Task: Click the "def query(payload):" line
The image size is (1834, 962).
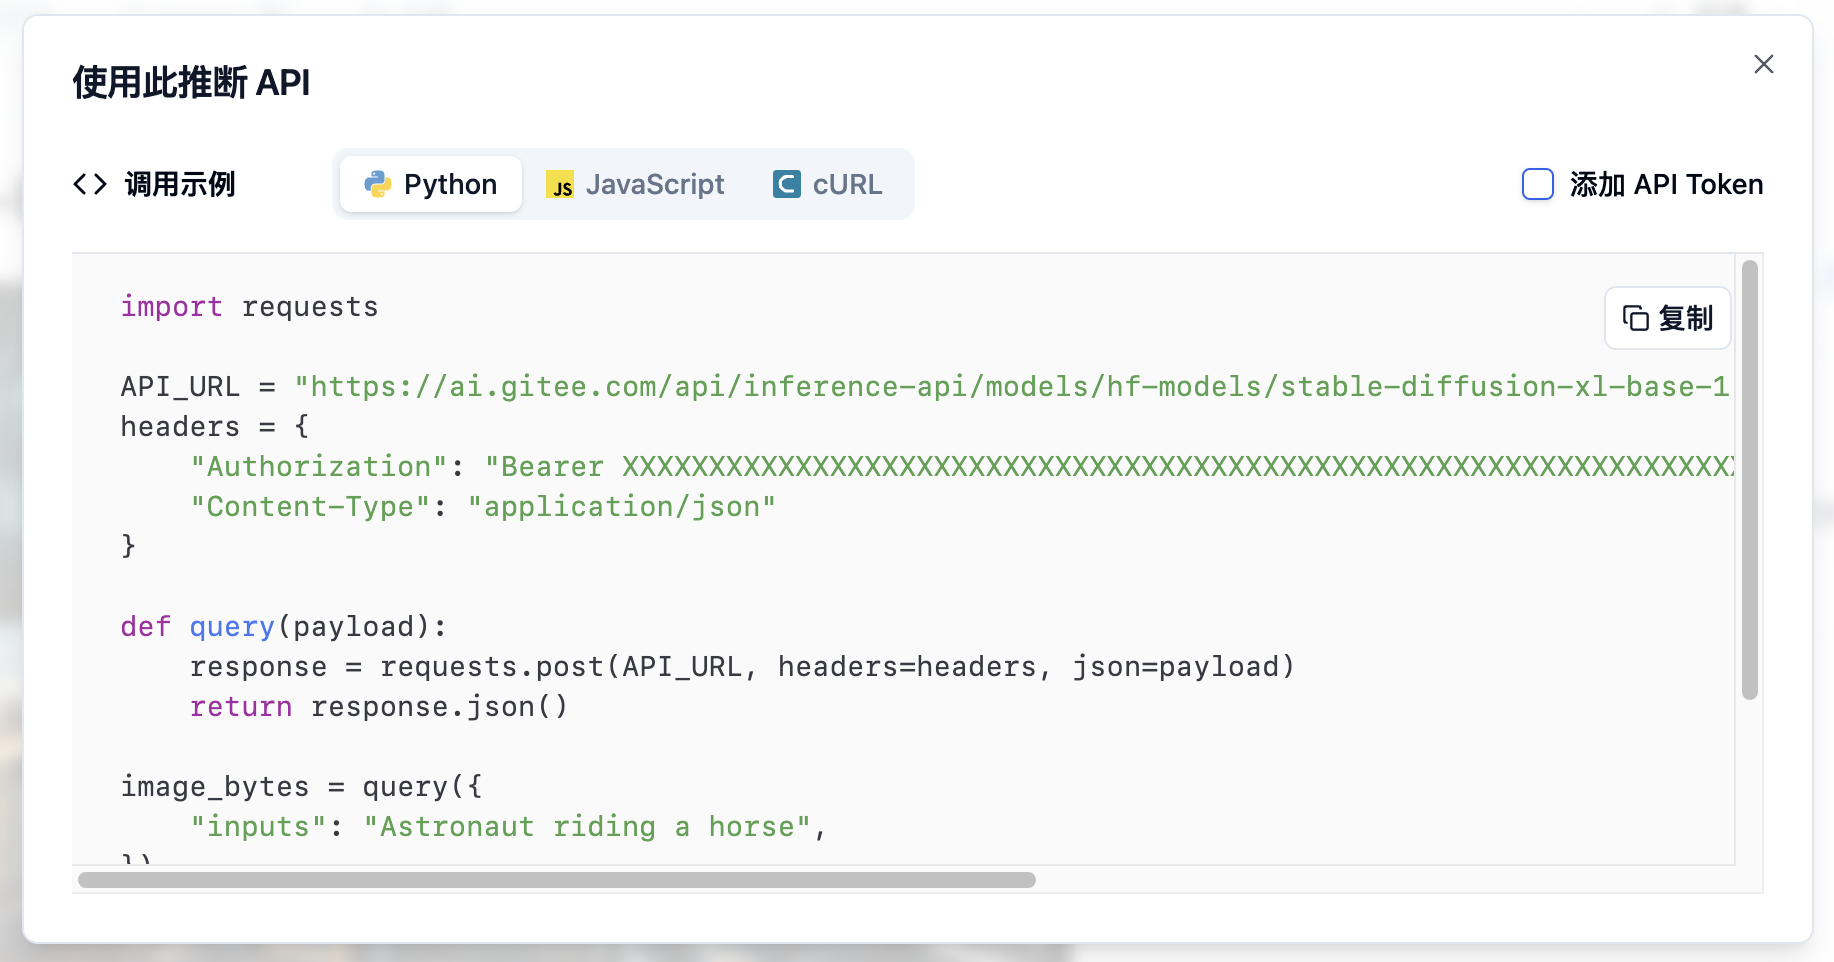Action: point(283,627)
